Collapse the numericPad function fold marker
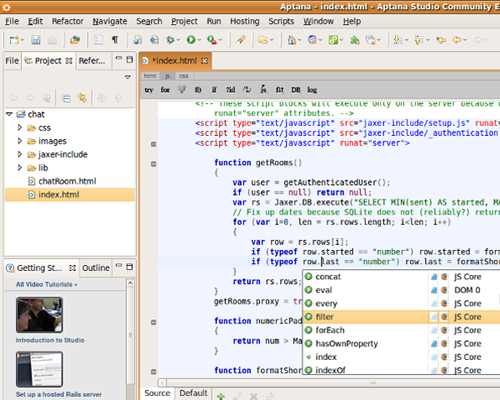Screen dimensions: 500x400 [153, 322]
